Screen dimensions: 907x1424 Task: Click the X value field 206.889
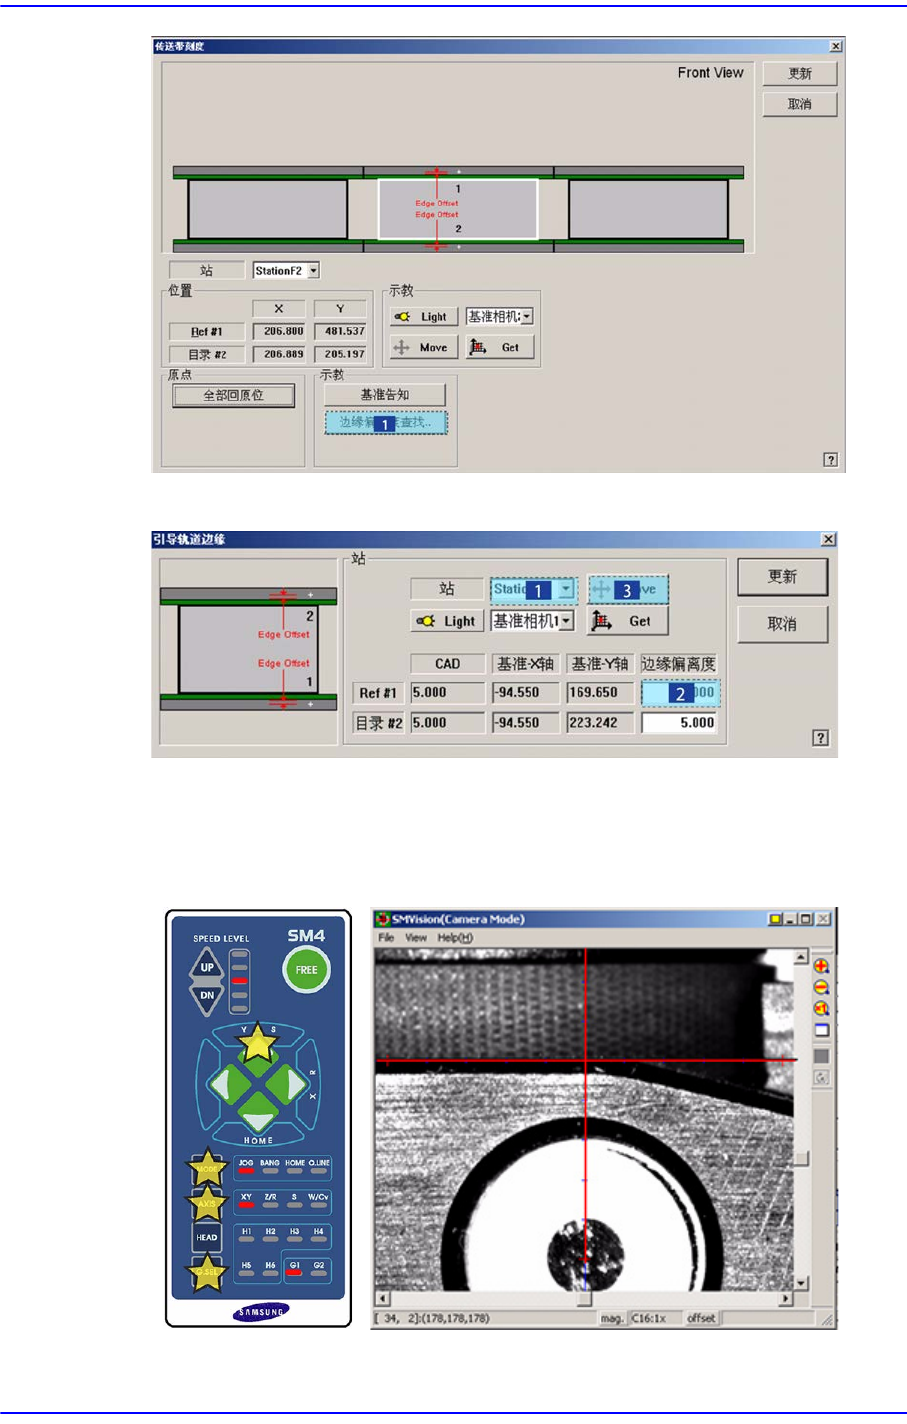280,354
